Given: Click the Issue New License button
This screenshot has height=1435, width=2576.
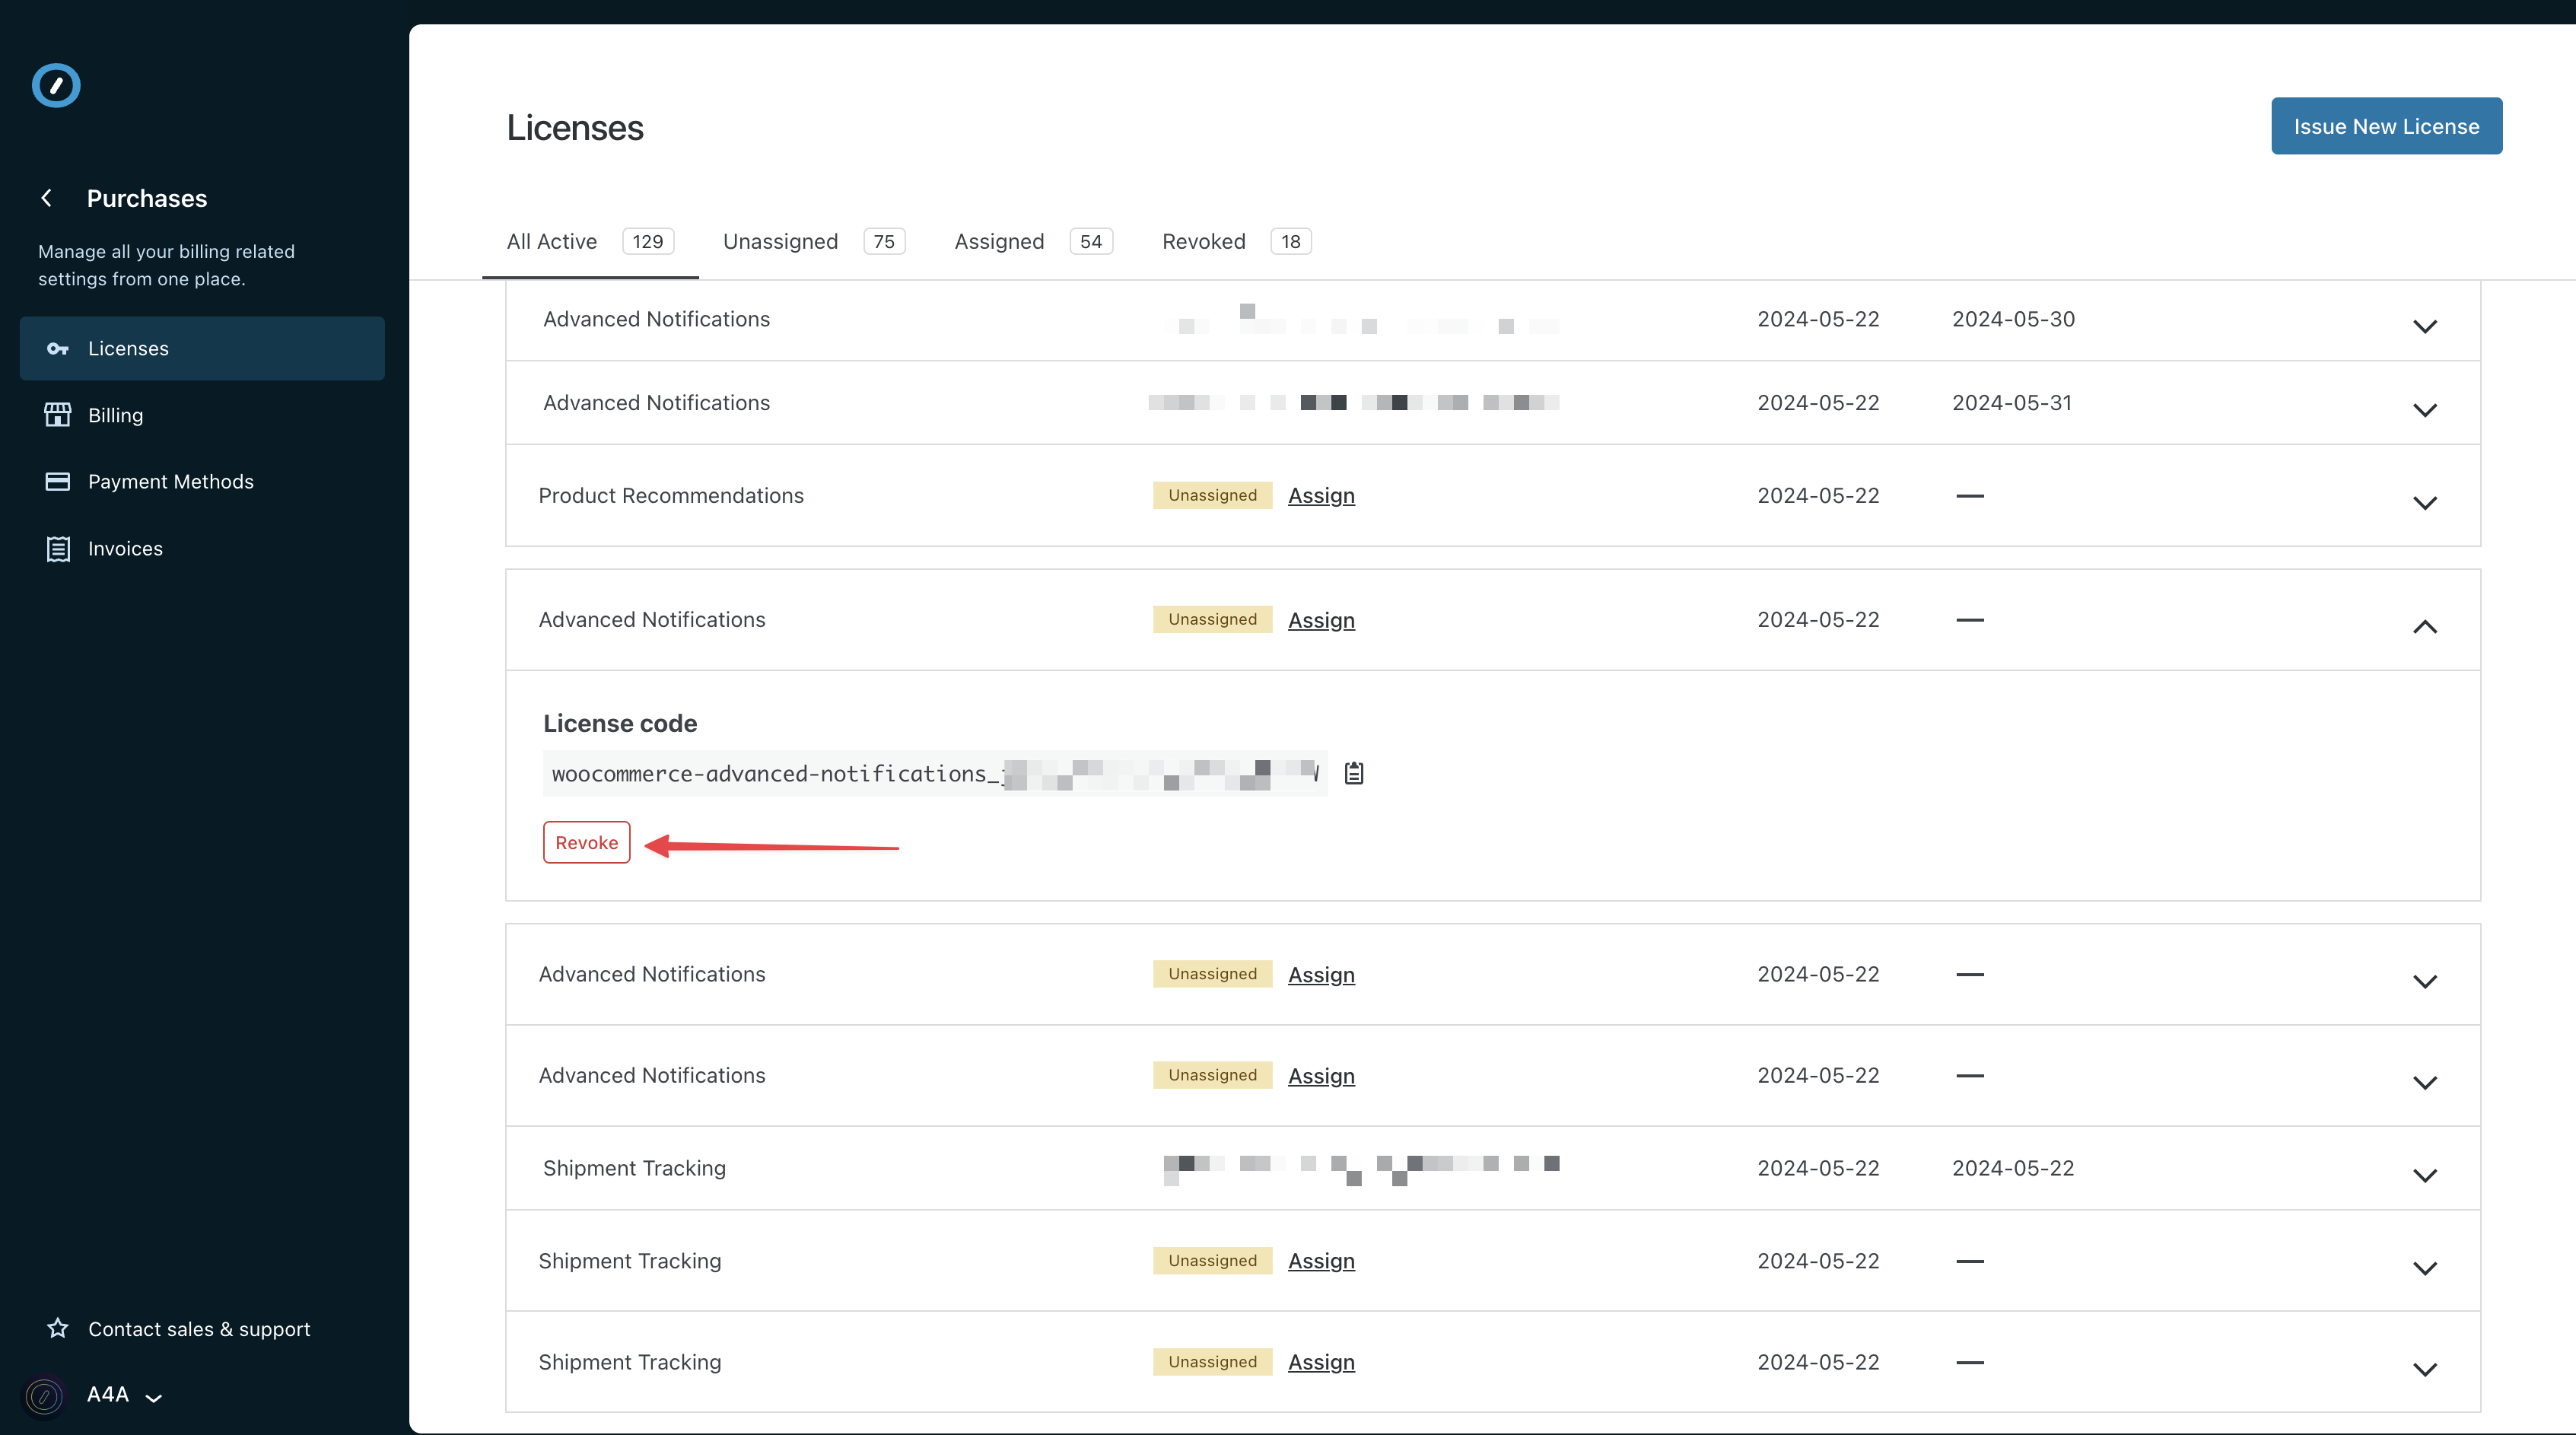Looking at the screenshot, I should (2386, 126).
